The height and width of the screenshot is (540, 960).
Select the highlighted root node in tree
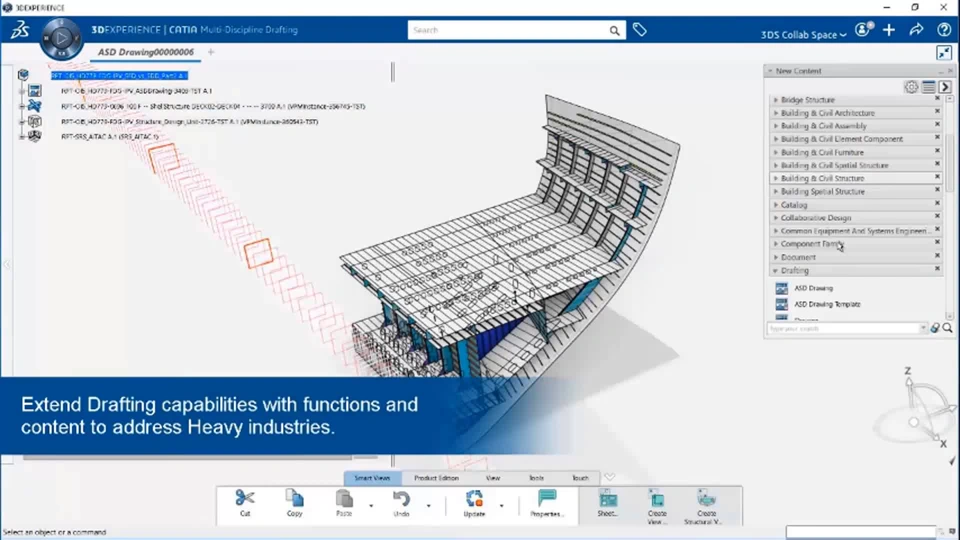coord(119,75)
